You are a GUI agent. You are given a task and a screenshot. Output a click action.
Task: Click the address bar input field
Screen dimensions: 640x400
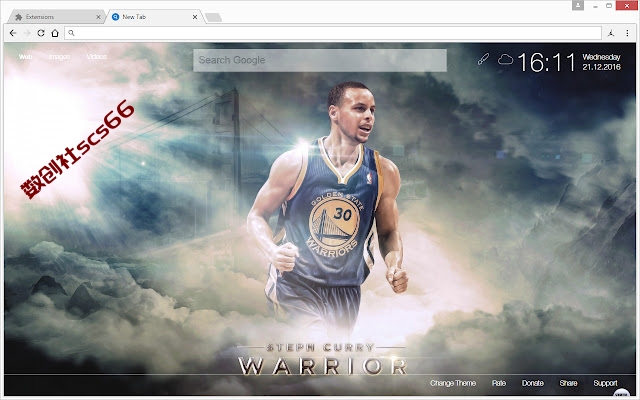(x=333, y=33)
